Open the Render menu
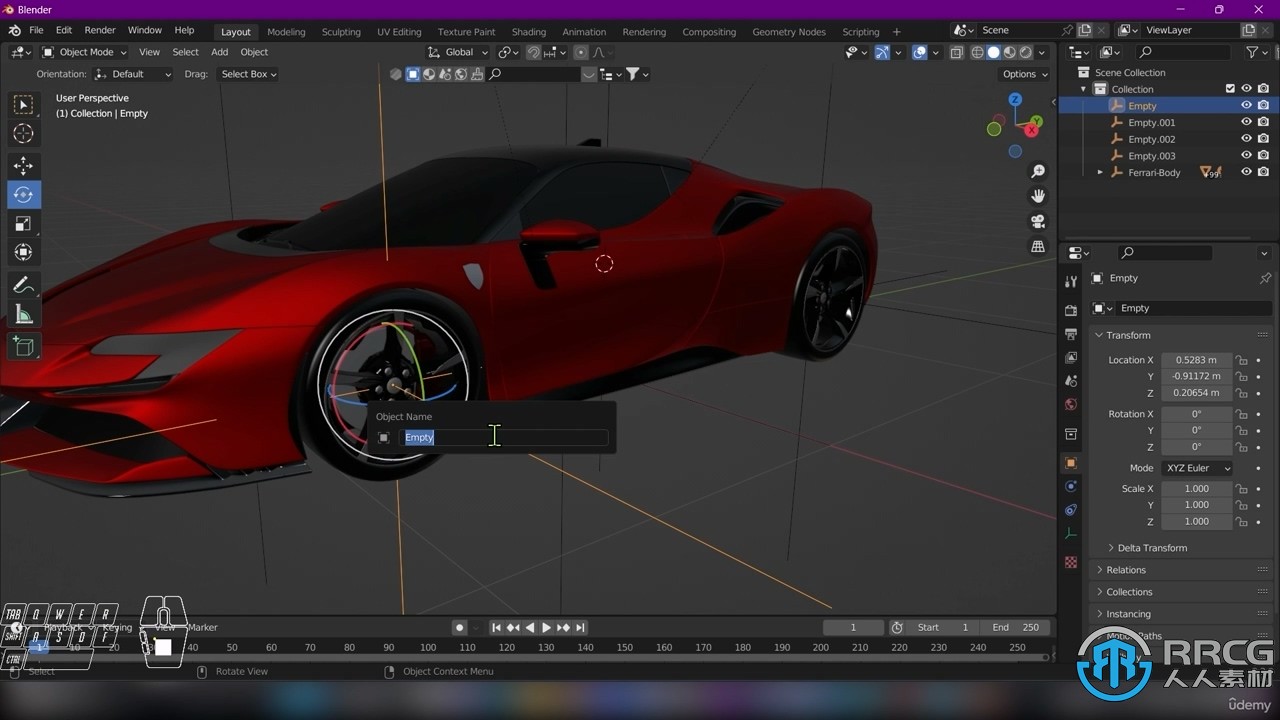Screen dimensions: 1280x720 (x=100, y=31)
